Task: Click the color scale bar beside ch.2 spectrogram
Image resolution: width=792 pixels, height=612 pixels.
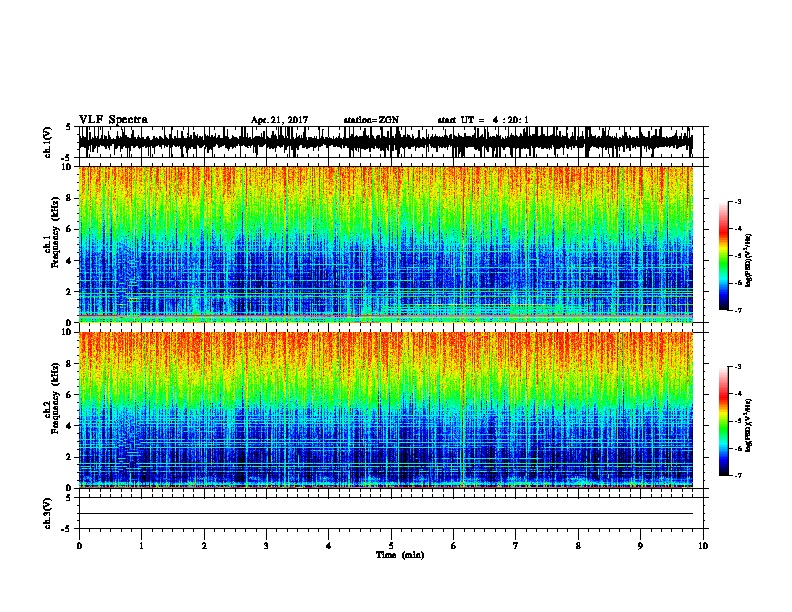Action: [724, 421]
